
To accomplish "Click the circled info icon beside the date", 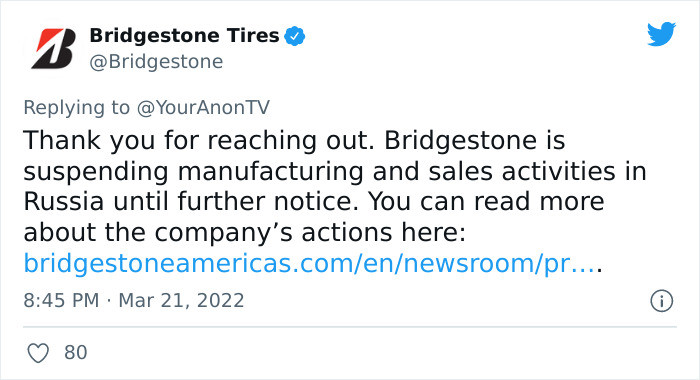I will tap(661, 301).
